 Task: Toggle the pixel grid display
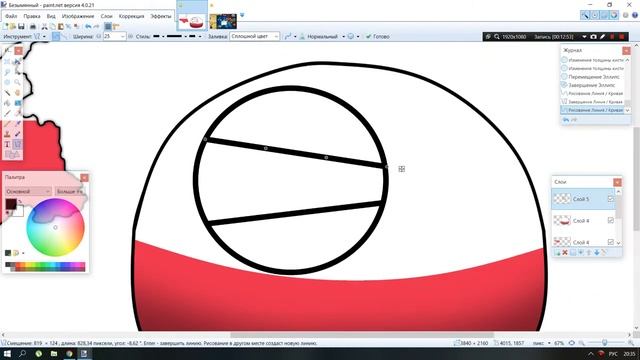pos(108,27)
